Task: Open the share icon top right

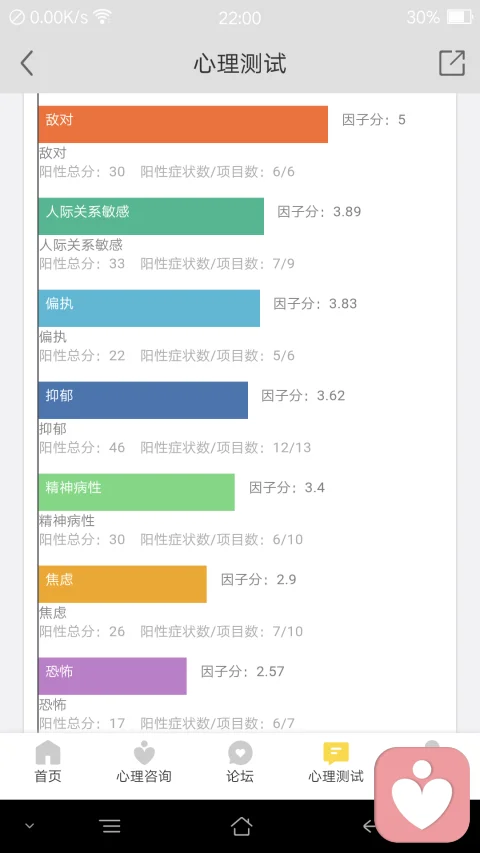Action: (452, 63)
